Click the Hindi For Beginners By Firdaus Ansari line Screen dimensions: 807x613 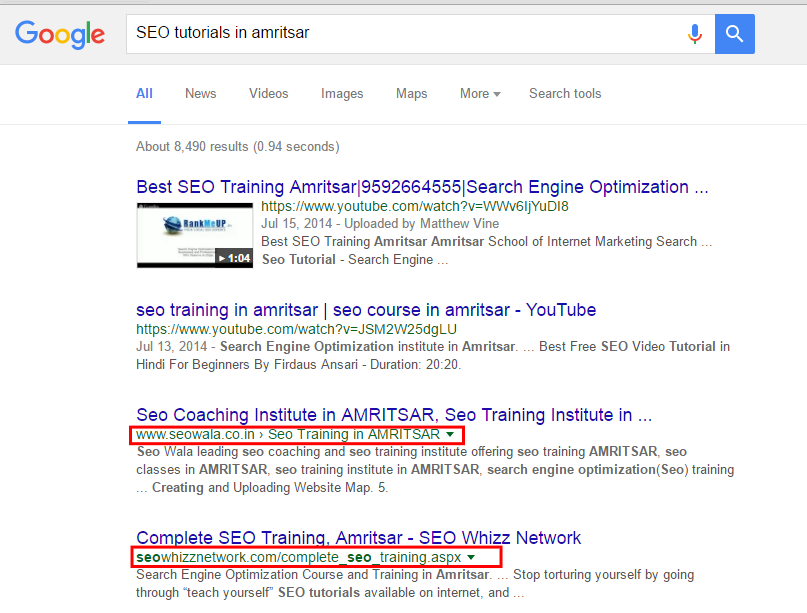click(299, 364)
